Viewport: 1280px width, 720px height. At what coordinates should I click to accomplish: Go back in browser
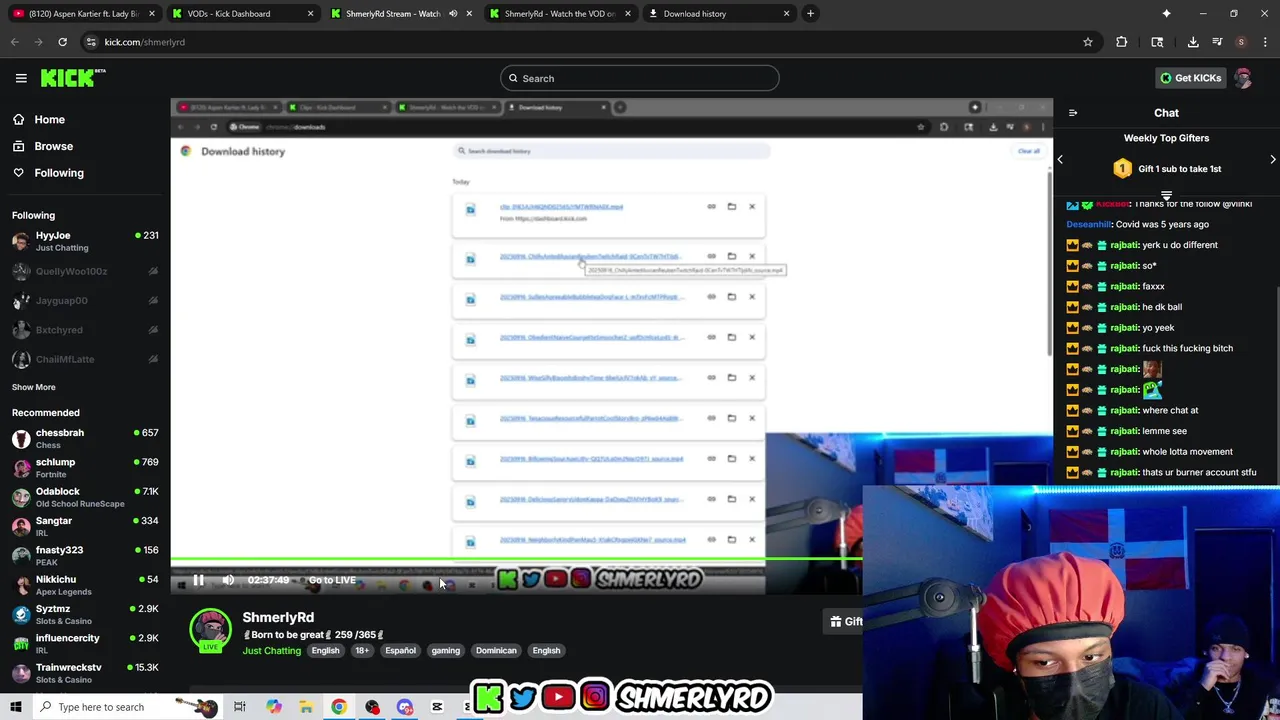pyautogui.click(x=15, y=42)
